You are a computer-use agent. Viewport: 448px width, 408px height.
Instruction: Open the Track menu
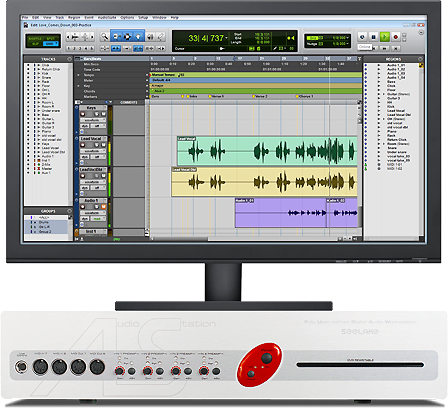point(59,17)
